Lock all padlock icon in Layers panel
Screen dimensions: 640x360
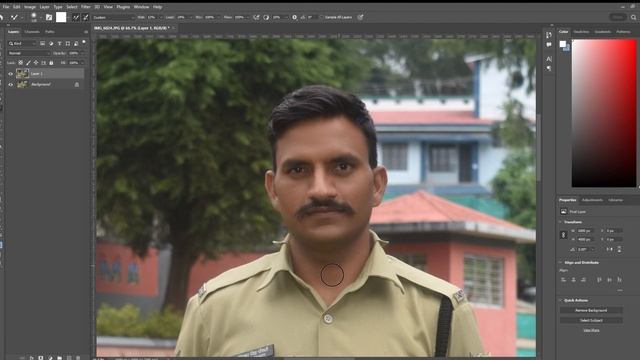[51, 63]
